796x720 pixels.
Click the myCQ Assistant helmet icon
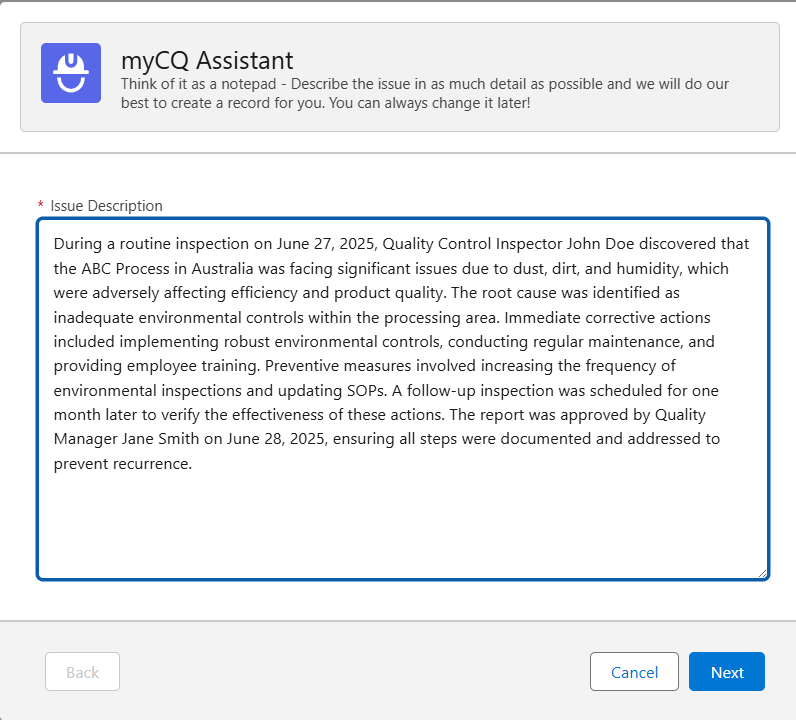tap(71, 73)
